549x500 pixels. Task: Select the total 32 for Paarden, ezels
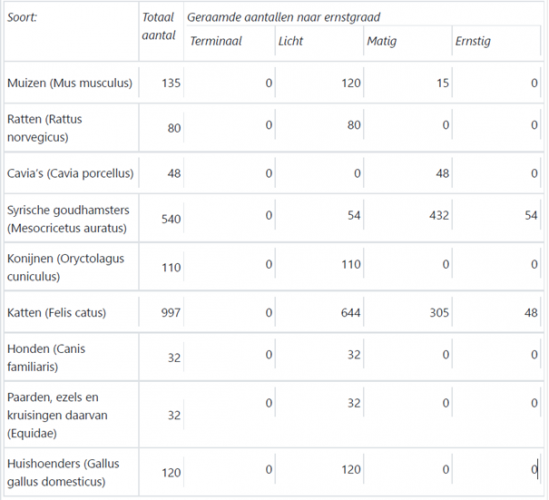click(174, 415)
